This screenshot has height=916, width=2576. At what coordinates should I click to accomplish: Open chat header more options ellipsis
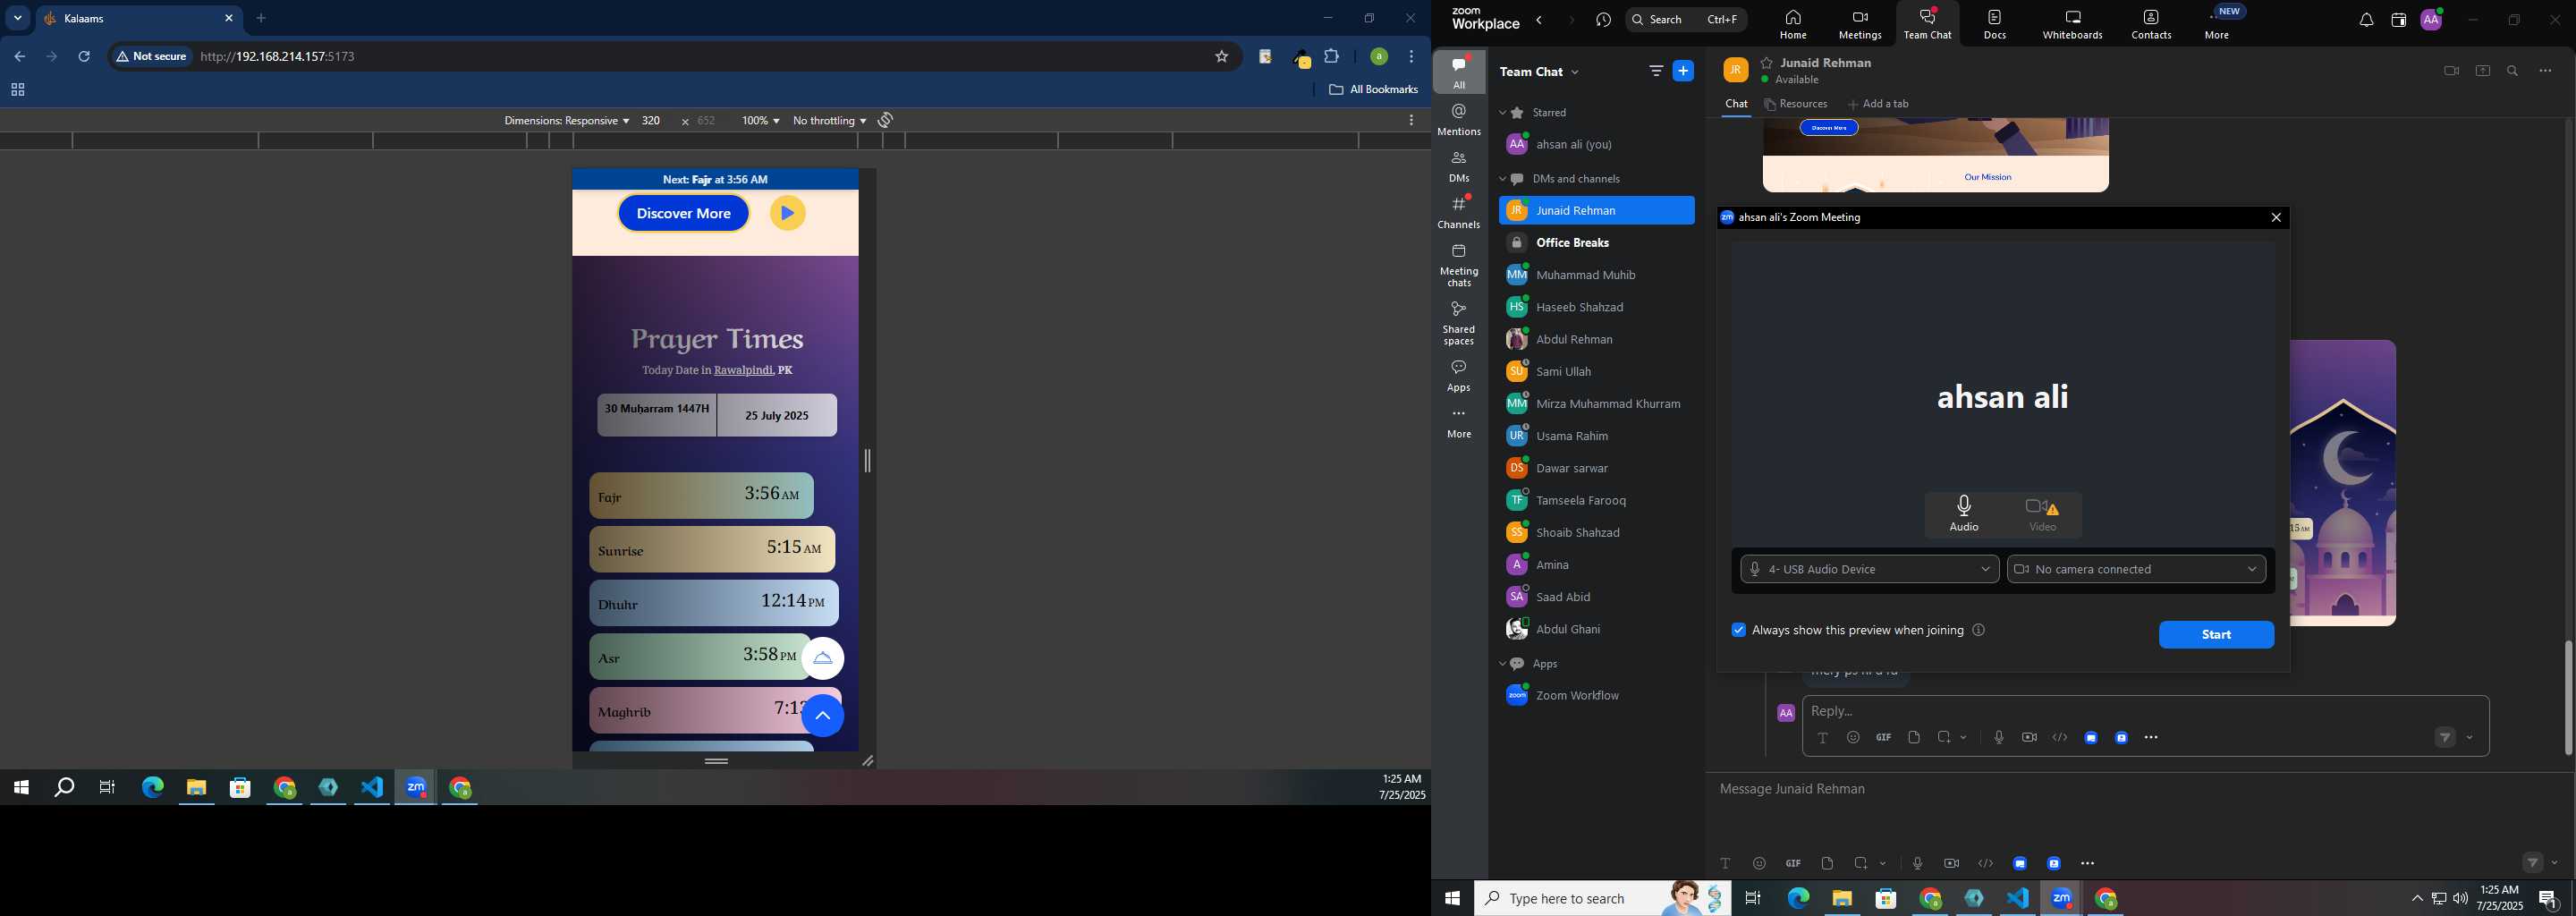click(2545, 71)
